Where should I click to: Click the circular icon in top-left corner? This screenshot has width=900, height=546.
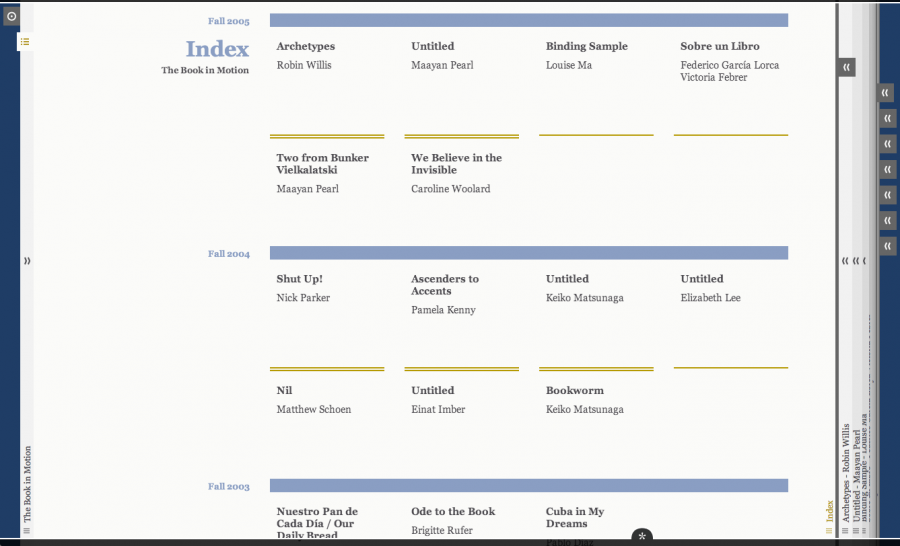[x=12, y=16]
